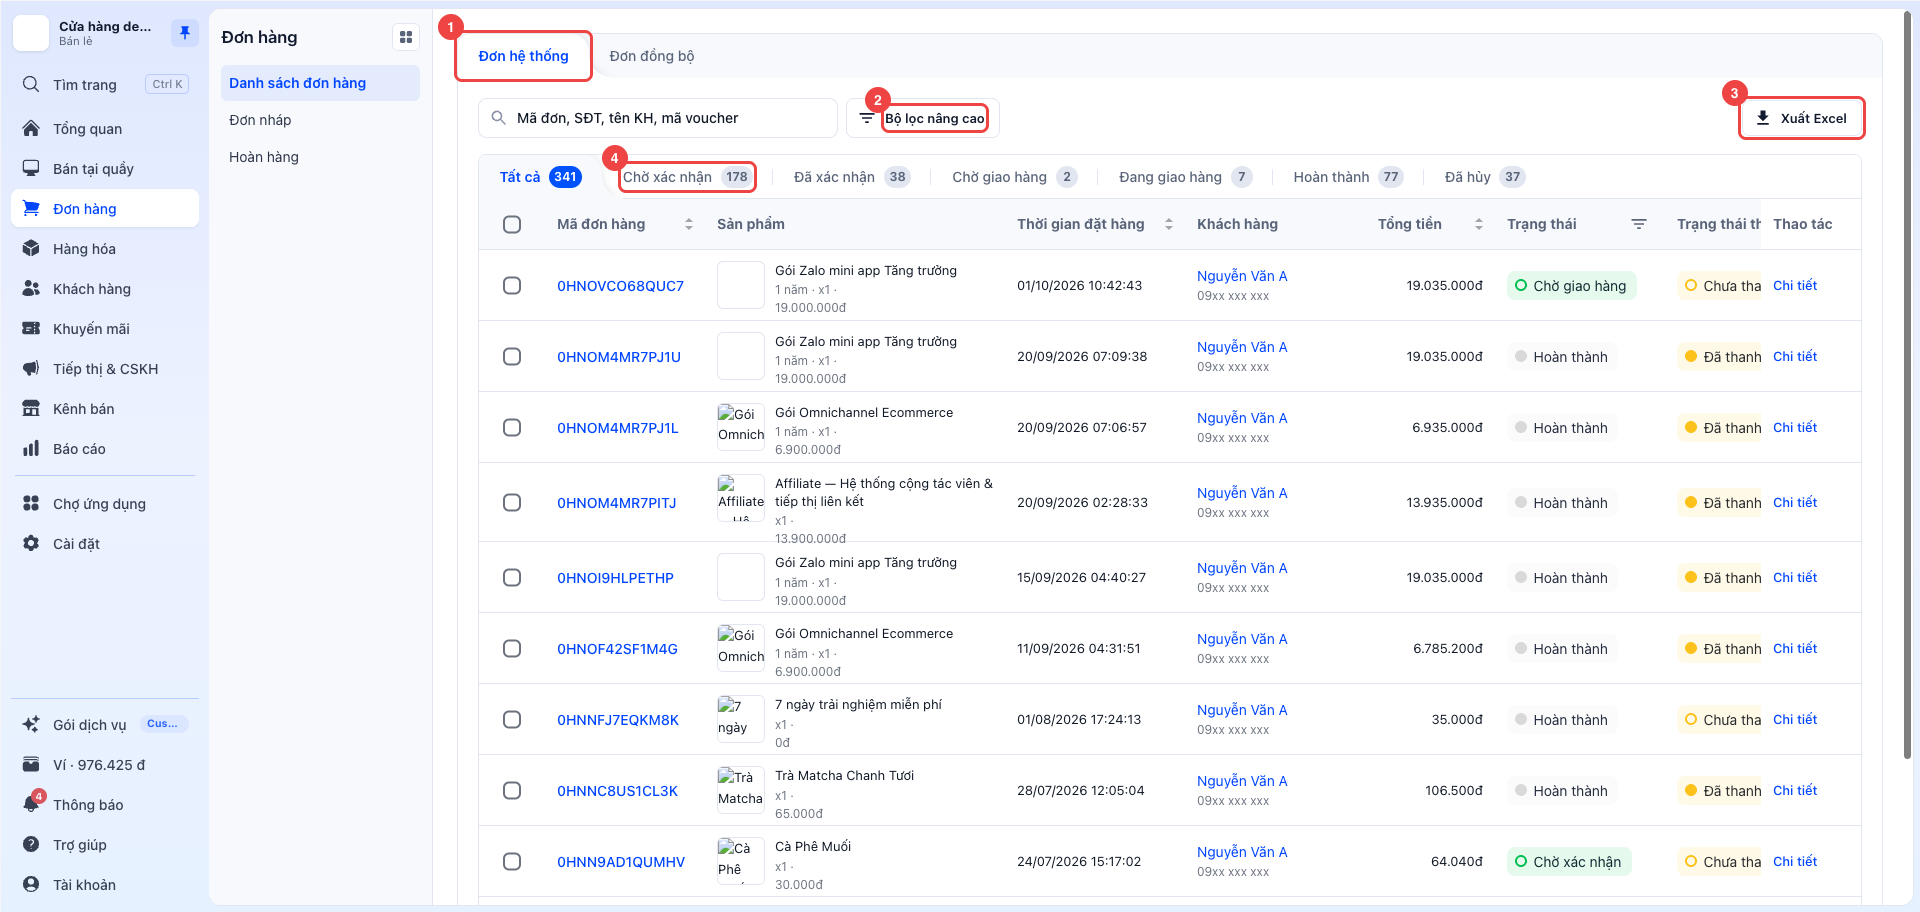1920x912 pixels.
Task: Click the Hàng hóa box icon
Action: point(31,249)
